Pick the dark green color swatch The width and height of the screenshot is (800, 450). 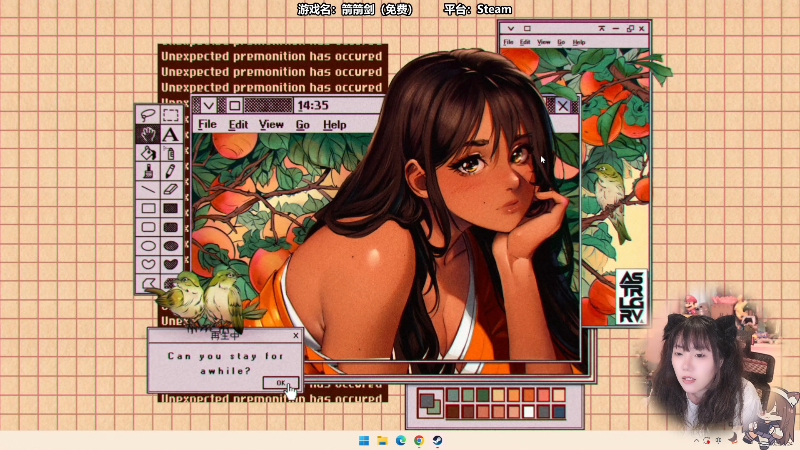click(x=483, y=394)
